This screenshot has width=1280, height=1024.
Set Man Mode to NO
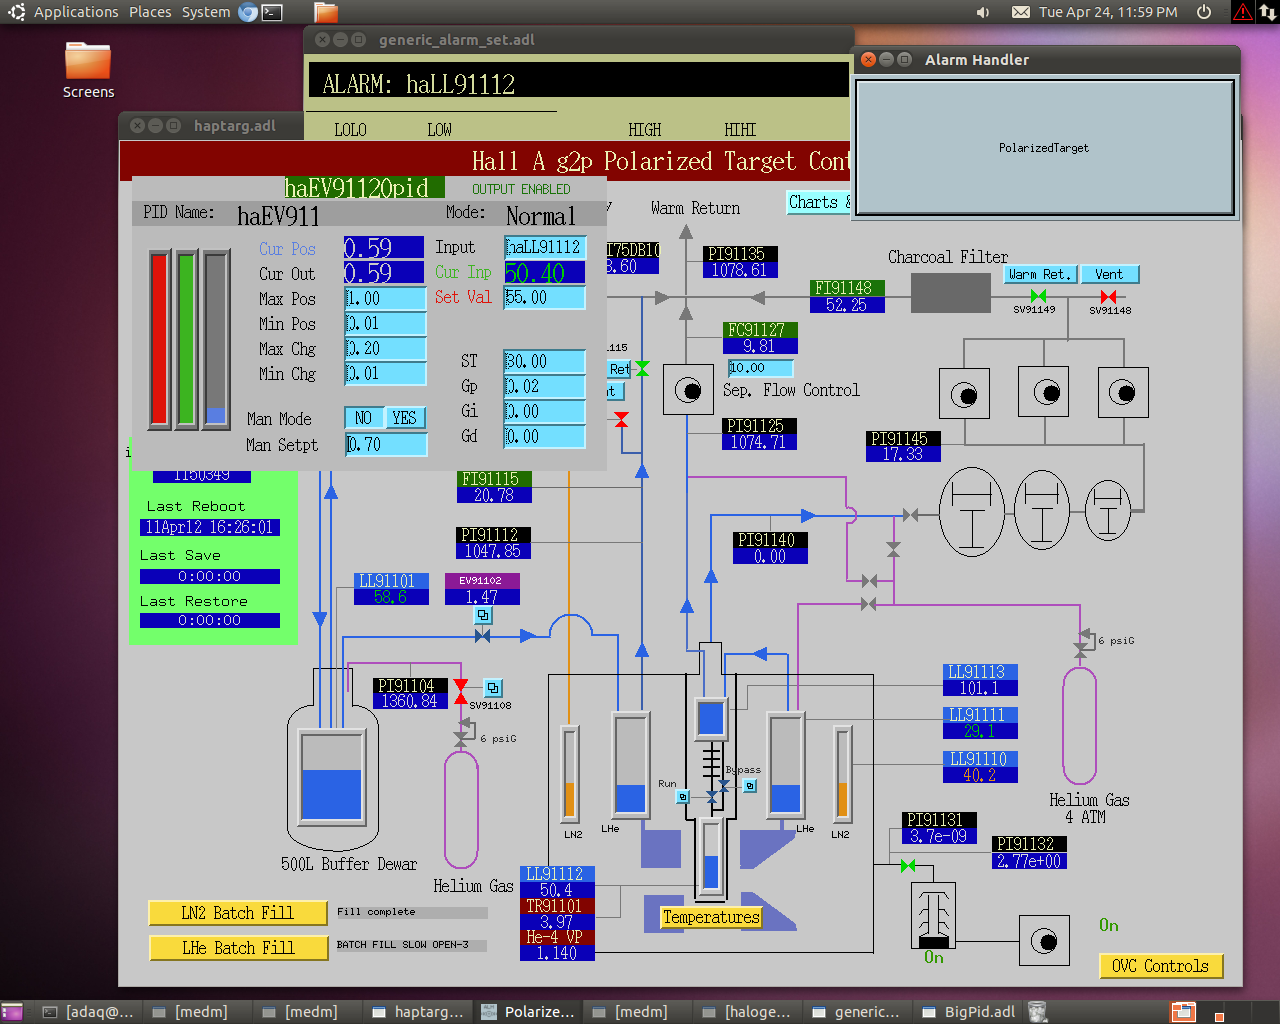coord(363,418)
